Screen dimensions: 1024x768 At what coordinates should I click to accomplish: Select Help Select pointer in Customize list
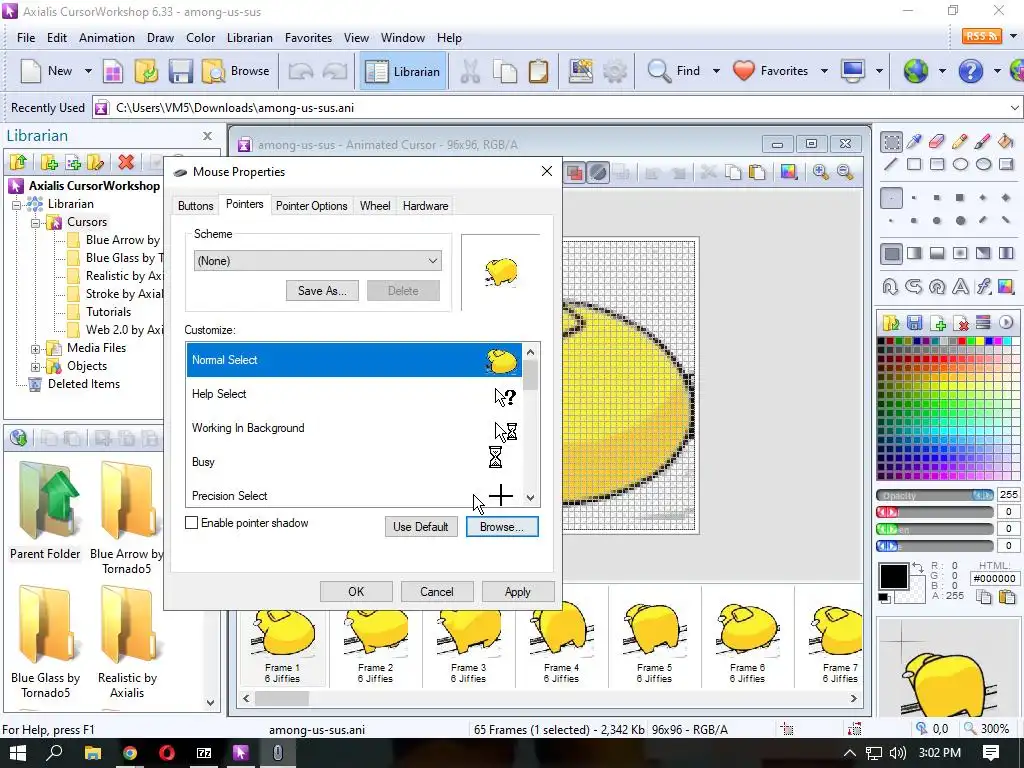click(x=354, y=394)
